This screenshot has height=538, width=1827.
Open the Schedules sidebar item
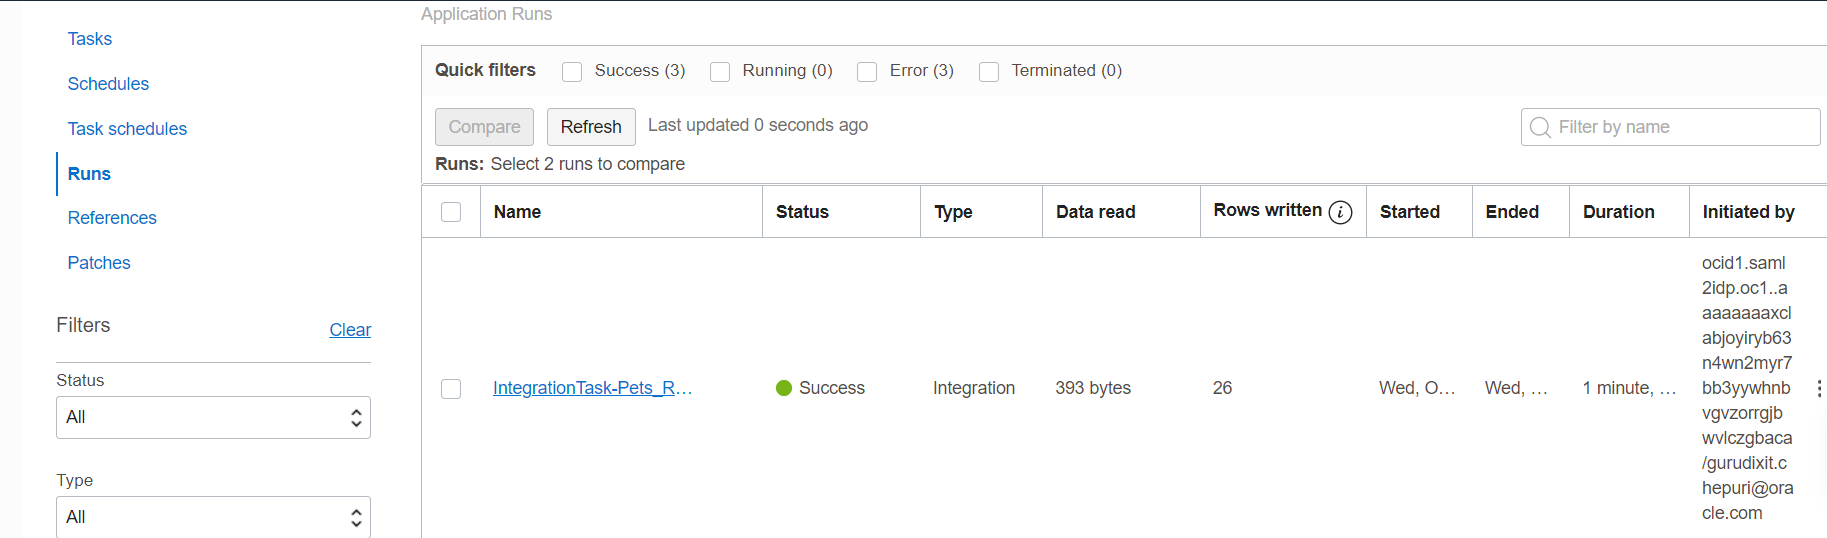(108, 84)
